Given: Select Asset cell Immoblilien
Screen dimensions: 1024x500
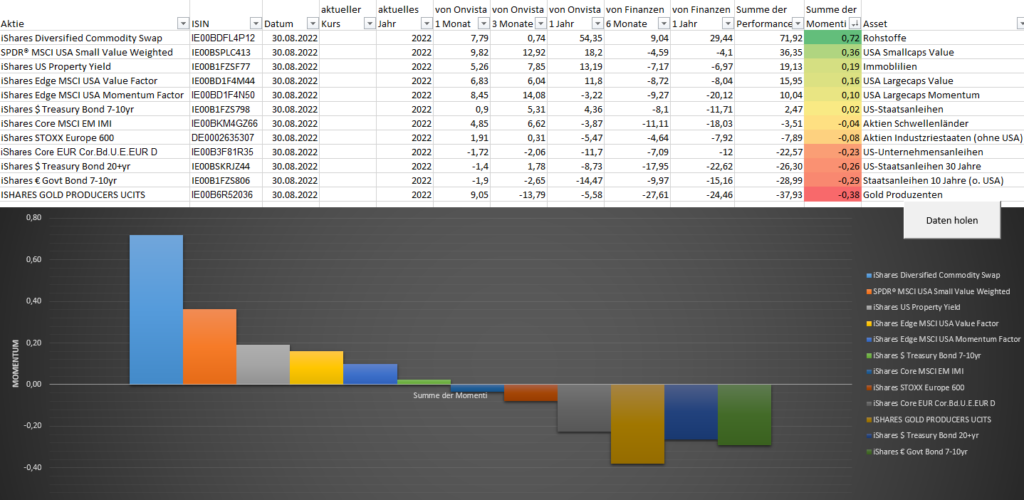Looking at the screenshot, I should [x=943, y=67].
